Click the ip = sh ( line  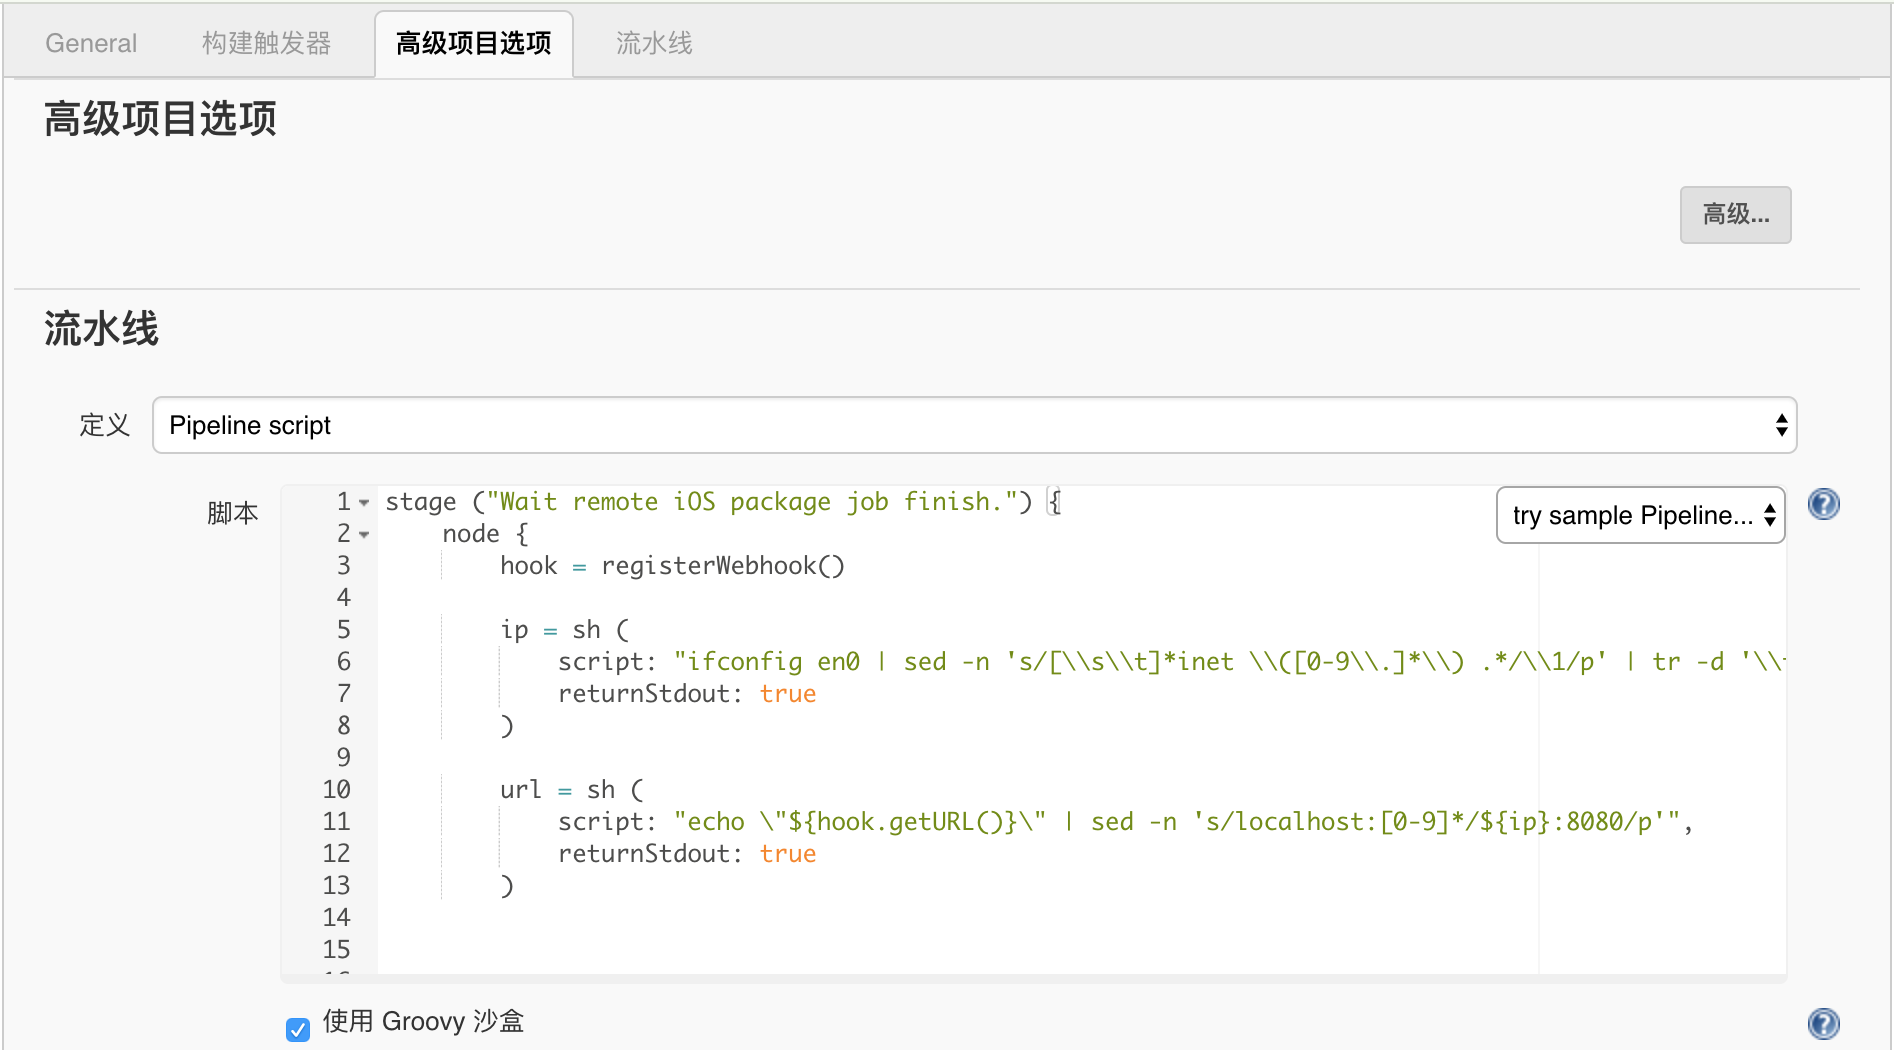(565, 630)
